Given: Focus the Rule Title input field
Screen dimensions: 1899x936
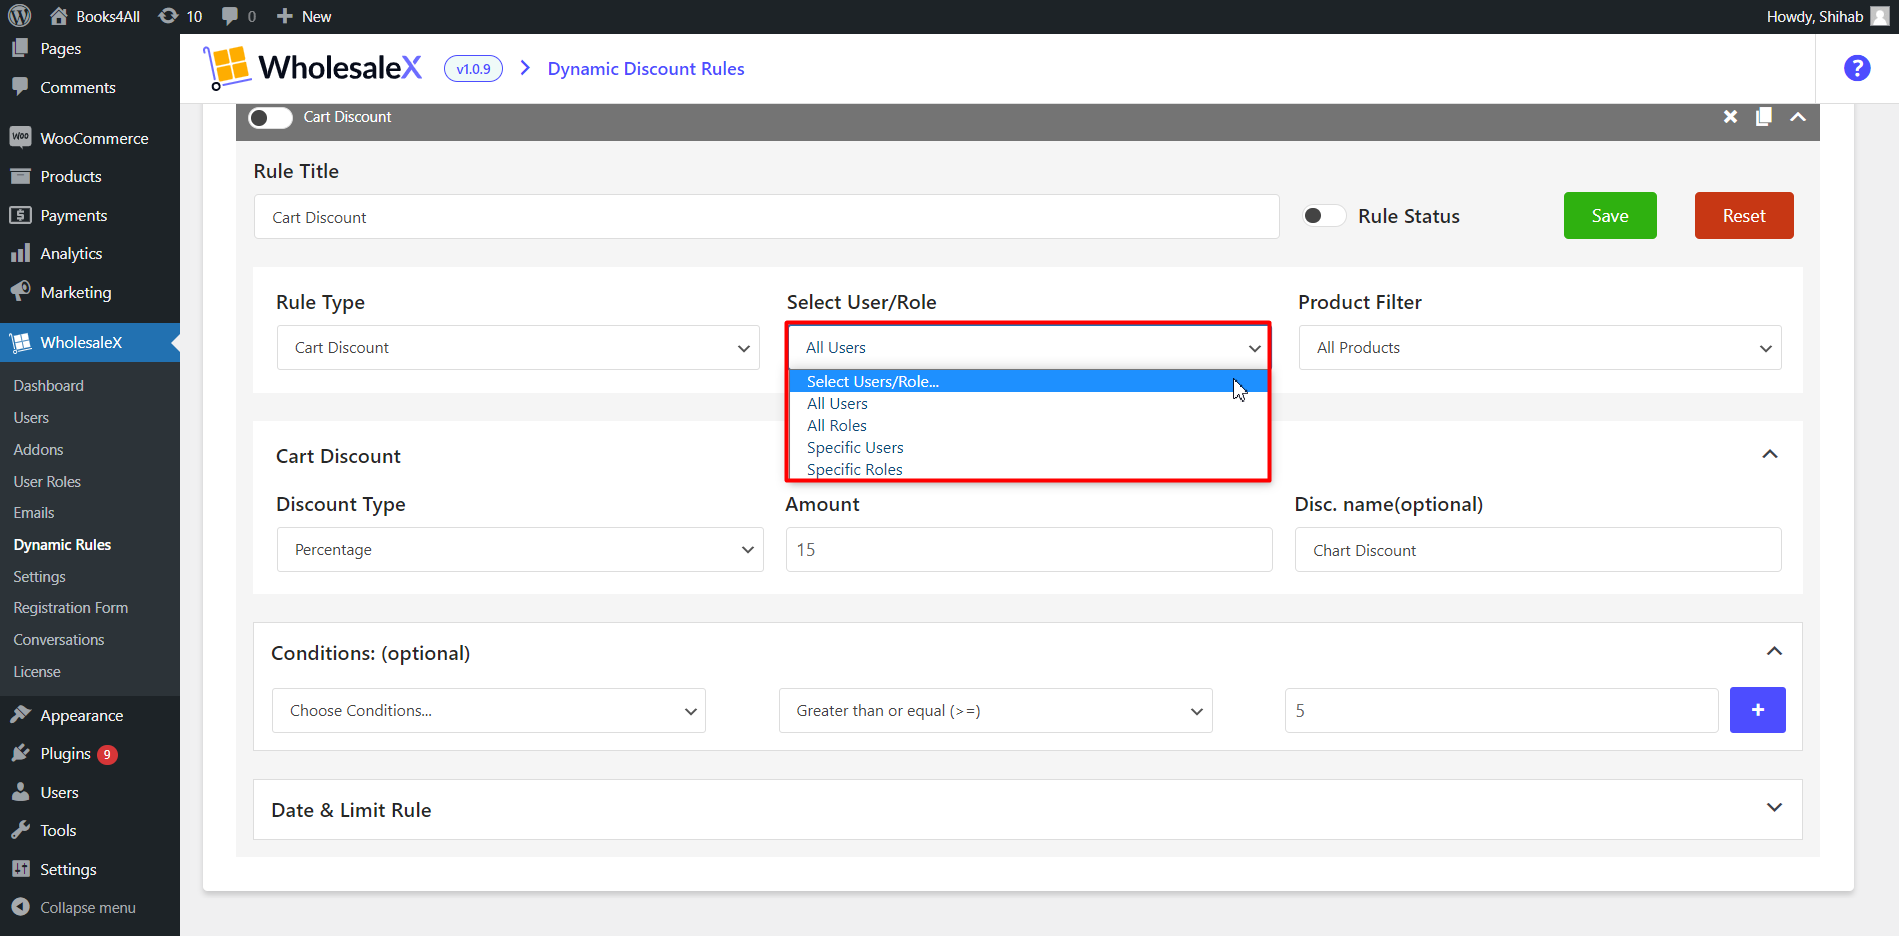Looking at the screenshot, I should coord(767,216).
